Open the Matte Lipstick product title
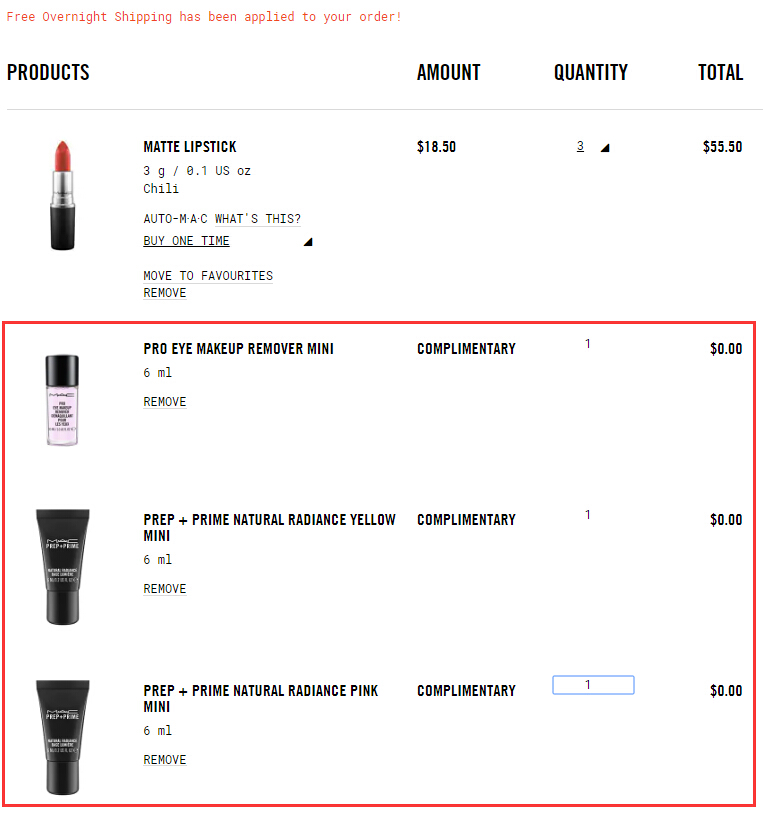 (190, 147)
